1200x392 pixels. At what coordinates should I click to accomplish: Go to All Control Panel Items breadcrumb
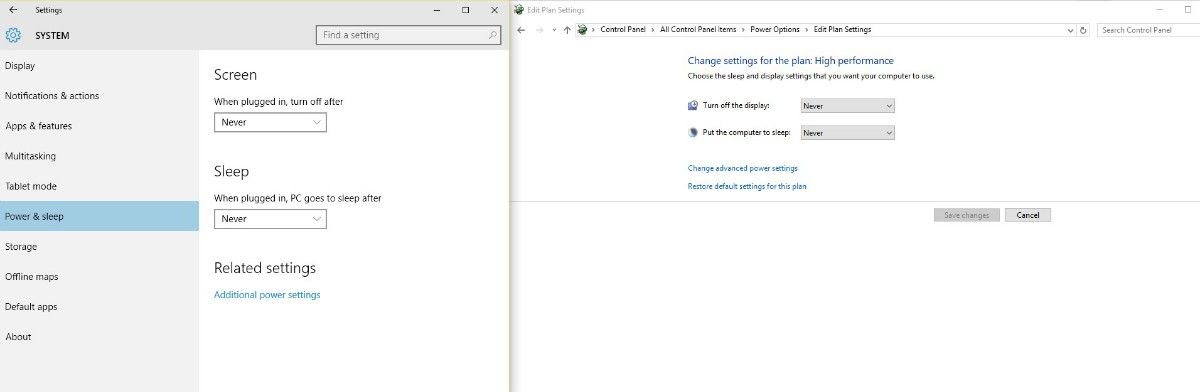click(x=698, y=30)
